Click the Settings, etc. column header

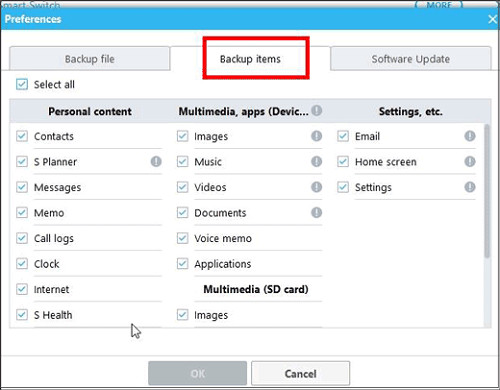411,111
